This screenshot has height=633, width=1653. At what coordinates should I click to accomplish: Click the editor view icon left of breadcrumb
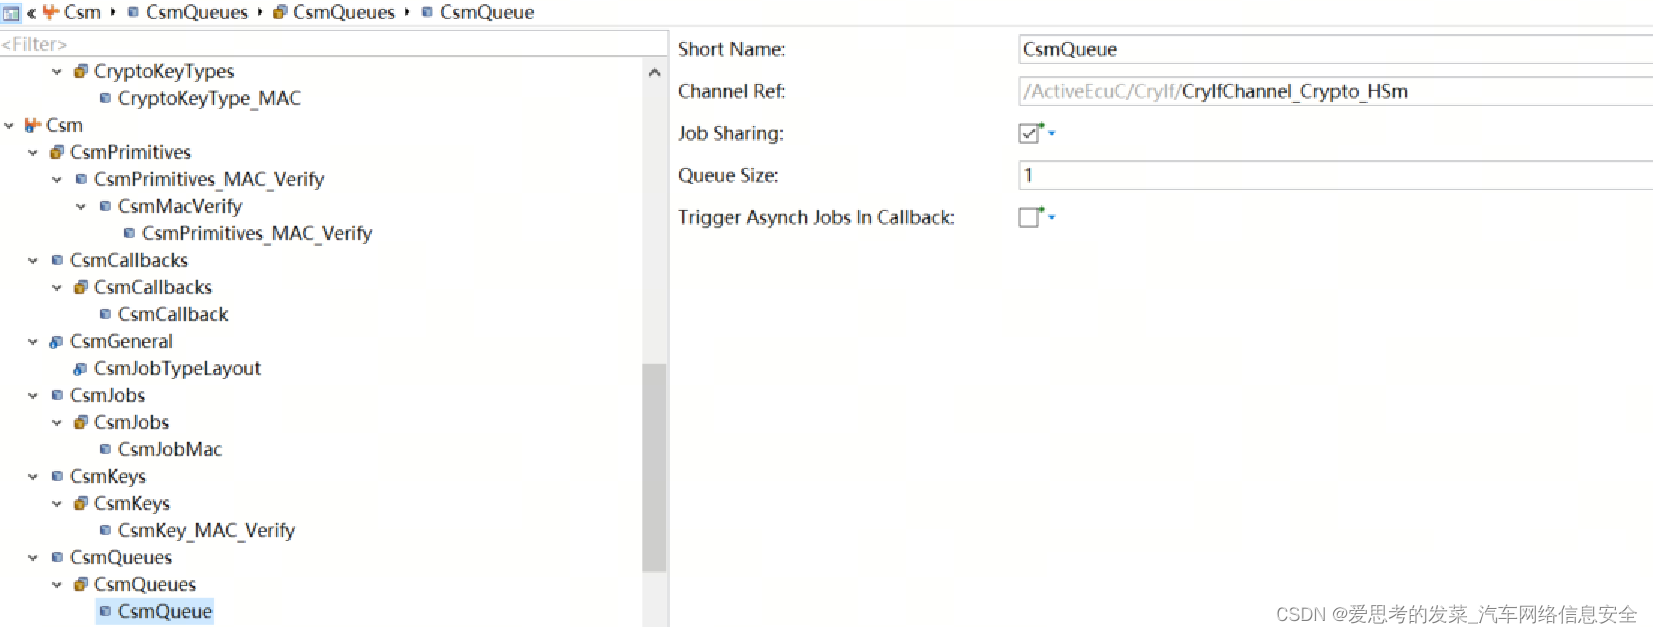11,13
